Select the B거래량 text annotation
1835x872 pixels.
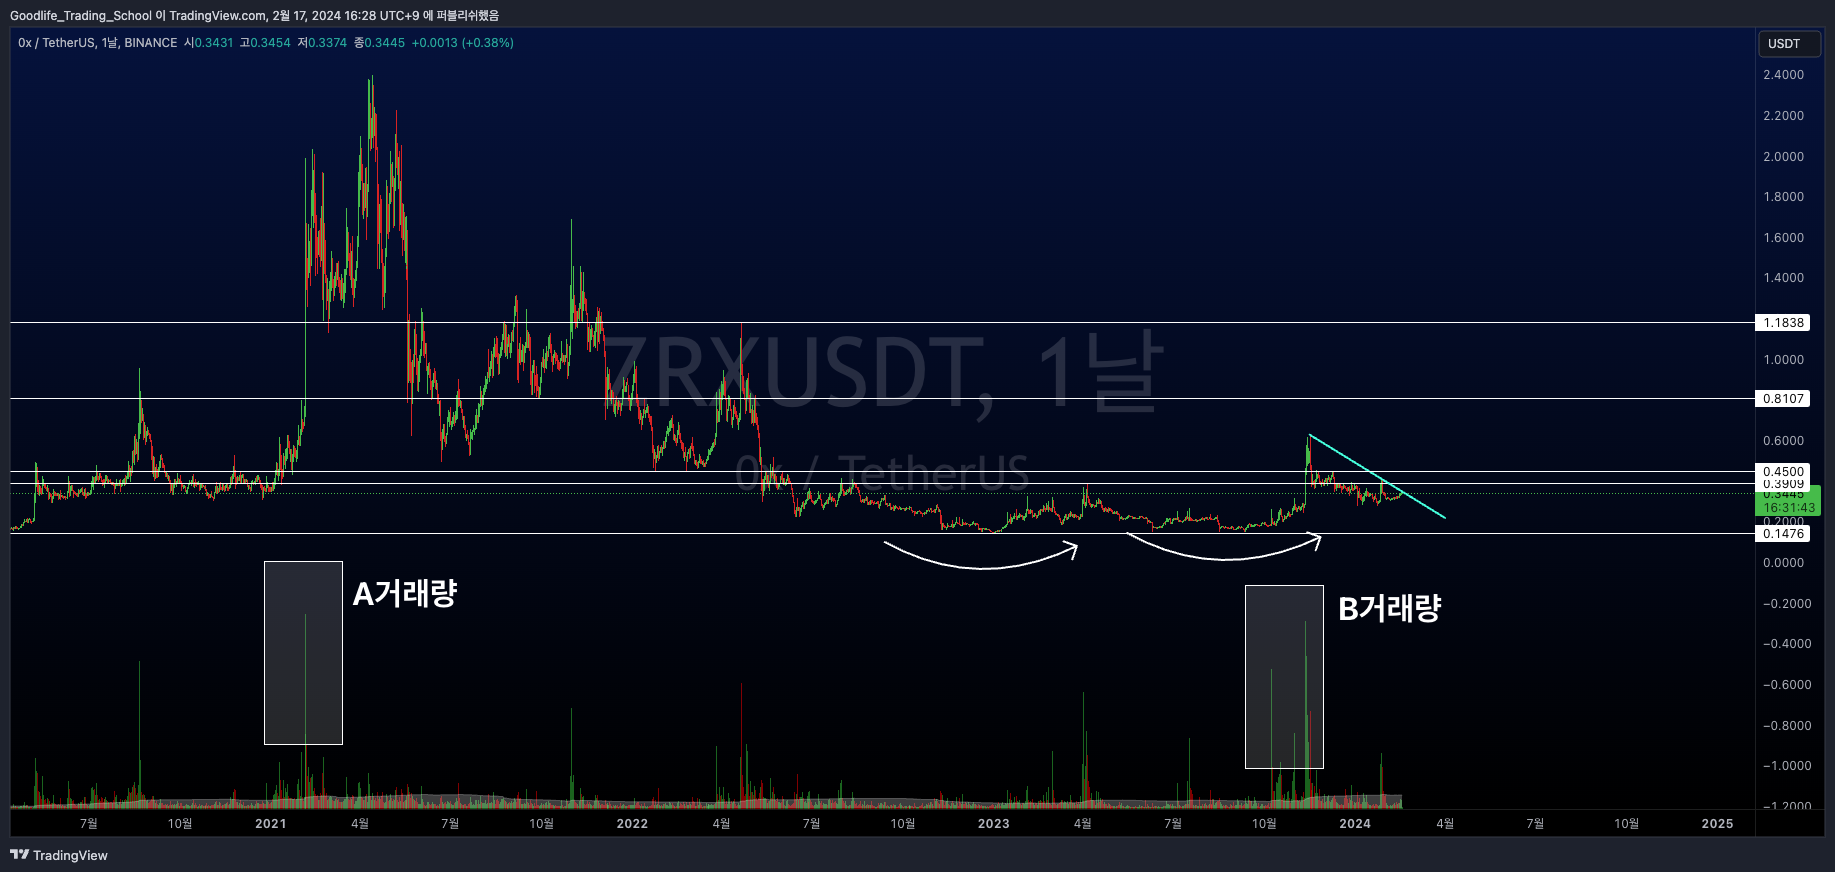point(1390,608)
